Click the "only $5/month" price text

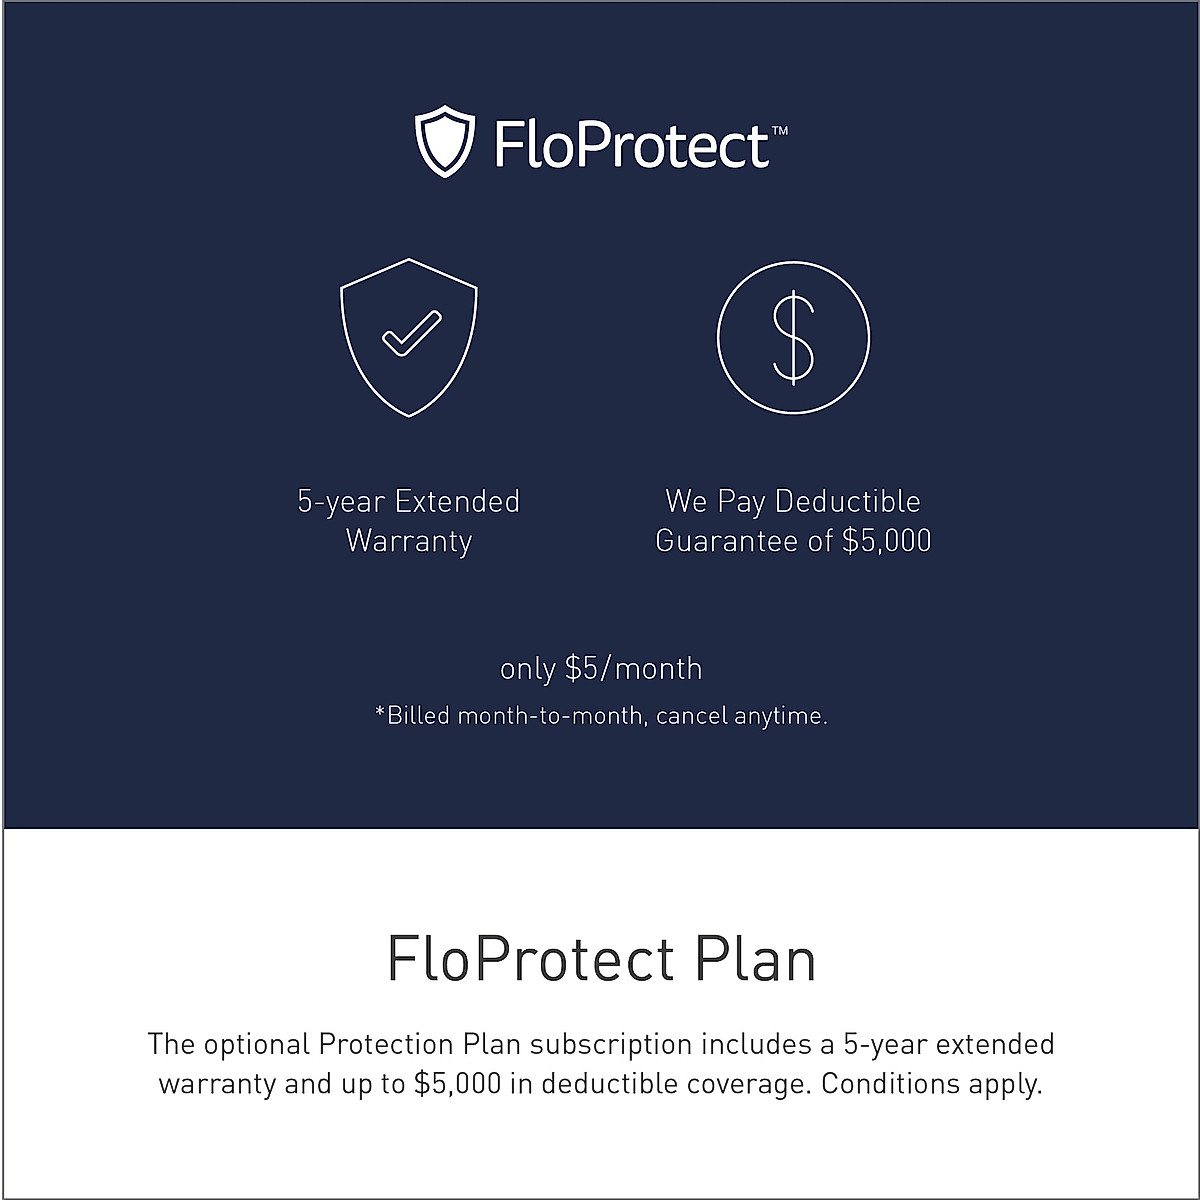coord(601,668)
